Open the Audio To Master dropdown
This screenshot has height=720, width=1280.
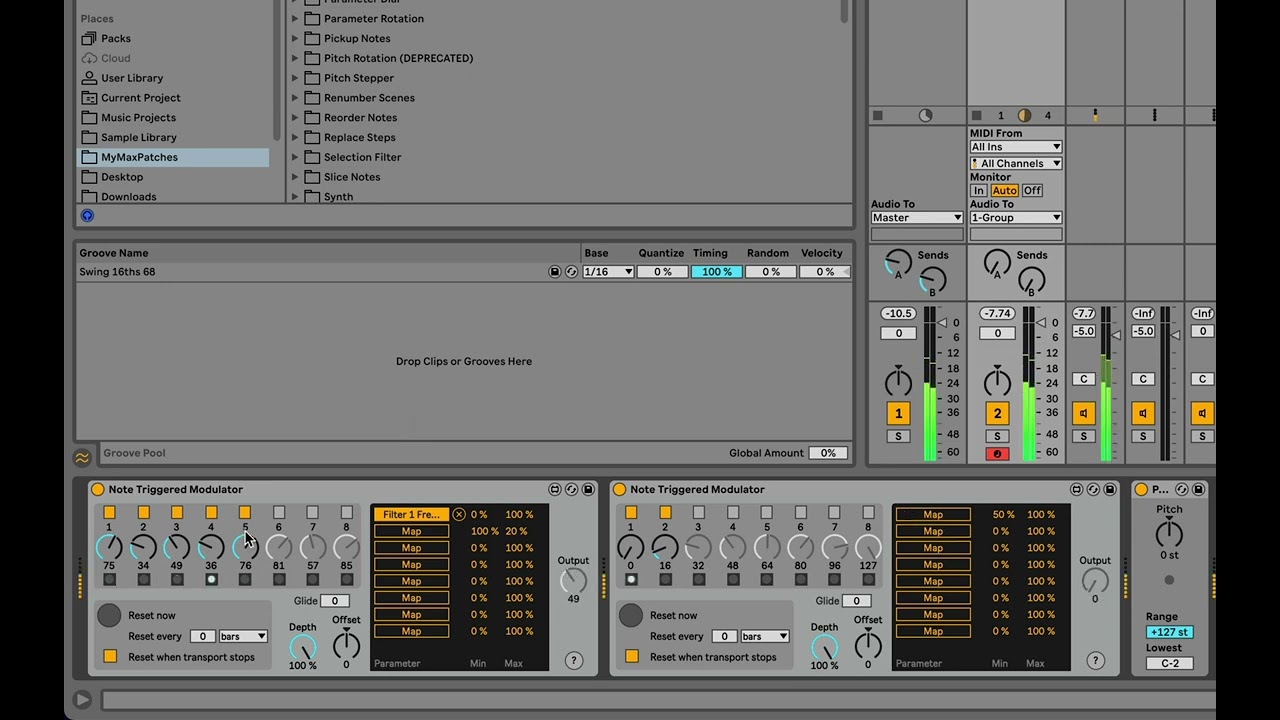click(916, 217)
